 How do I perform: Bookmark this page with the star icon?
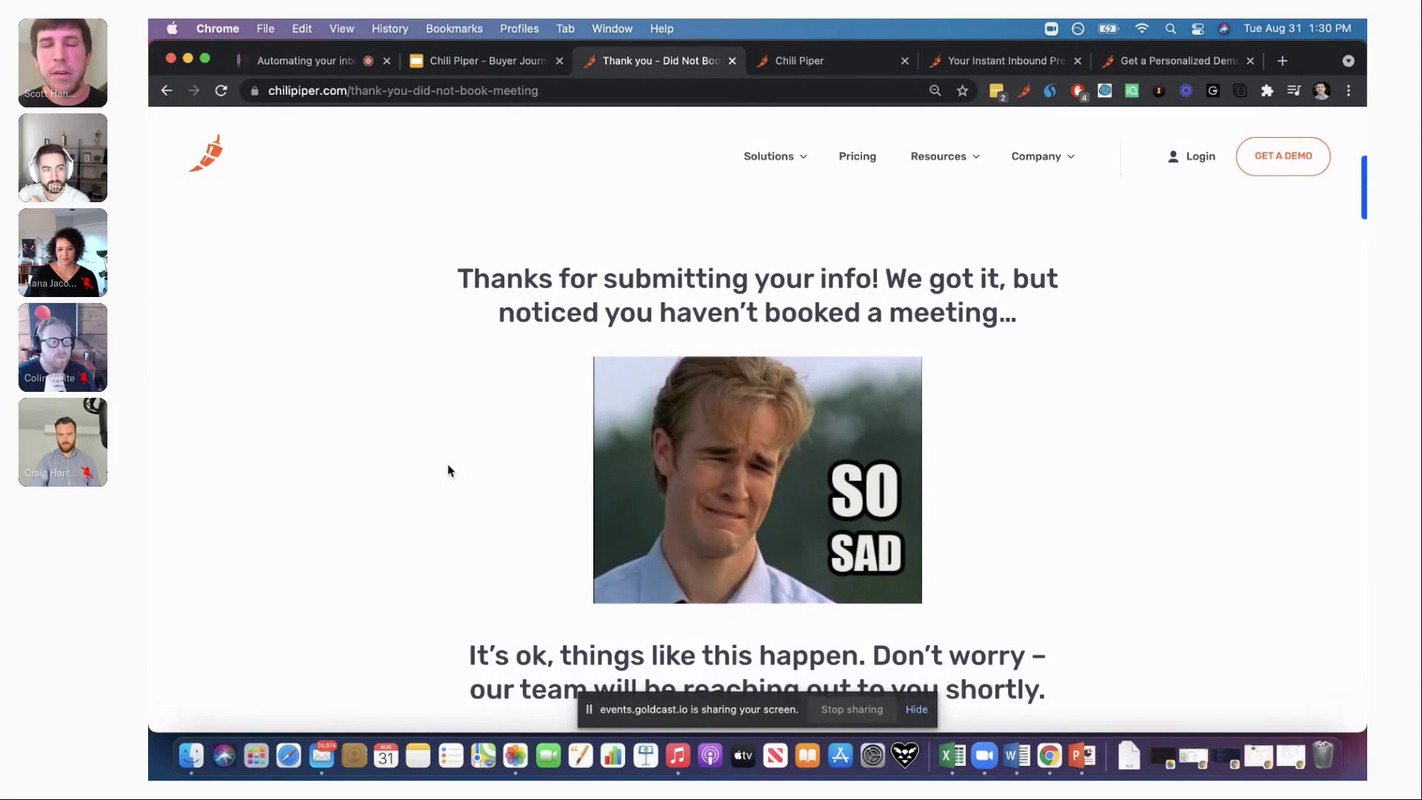click(962, 90)
